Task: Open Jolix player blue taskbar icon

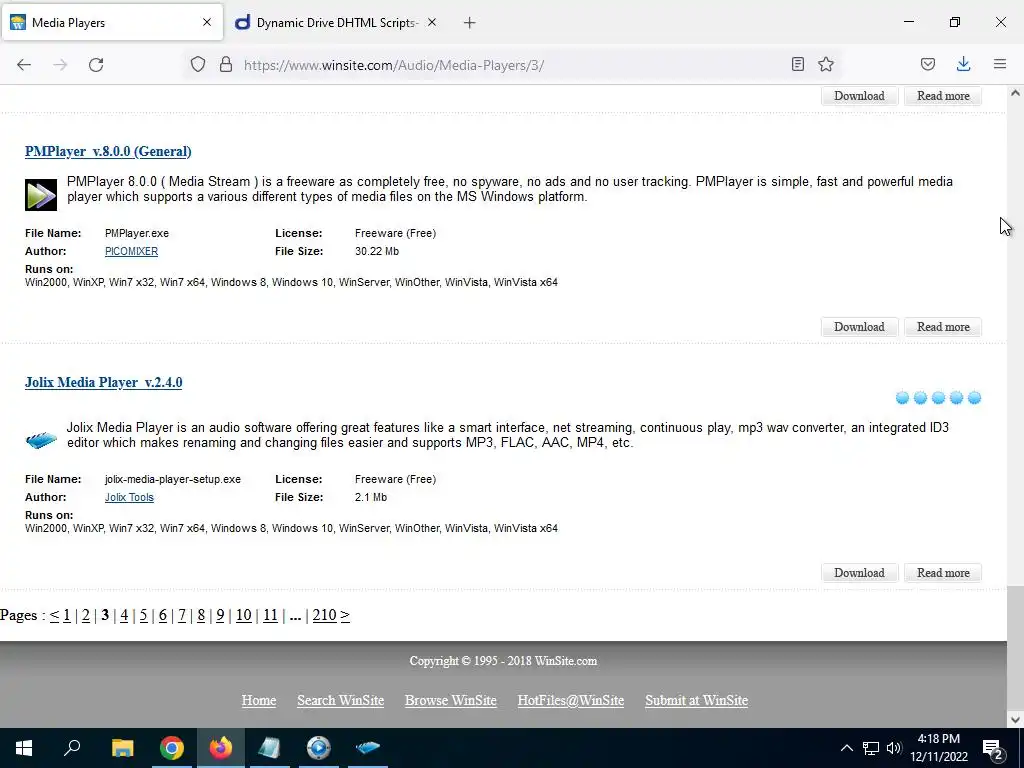Action: tap(368, 748)
